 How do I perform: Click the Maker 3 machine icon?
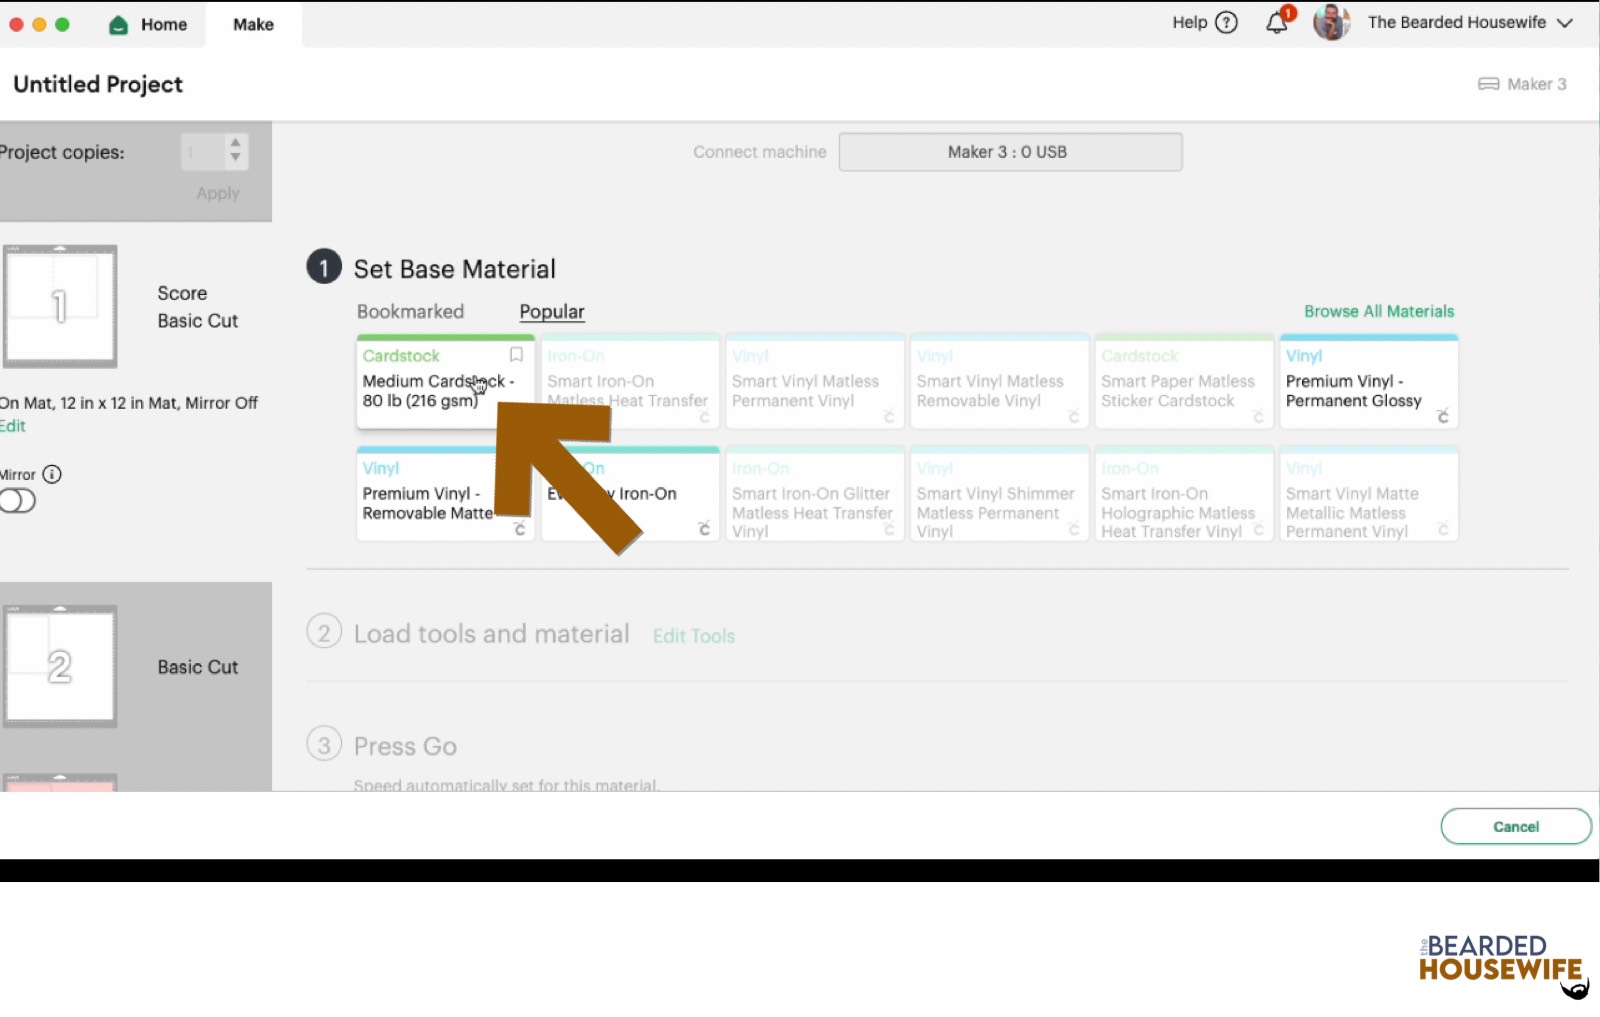[x=1488, y=84]
